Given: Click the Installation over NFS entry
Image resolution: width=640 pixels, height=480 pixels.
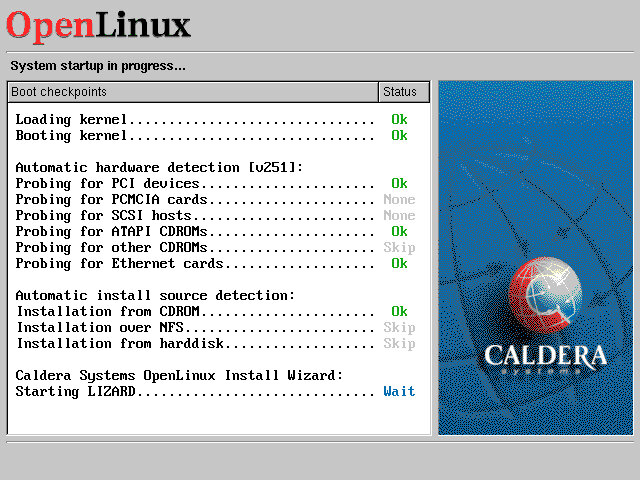Looking at the screenshot, I should coord(194,328).
